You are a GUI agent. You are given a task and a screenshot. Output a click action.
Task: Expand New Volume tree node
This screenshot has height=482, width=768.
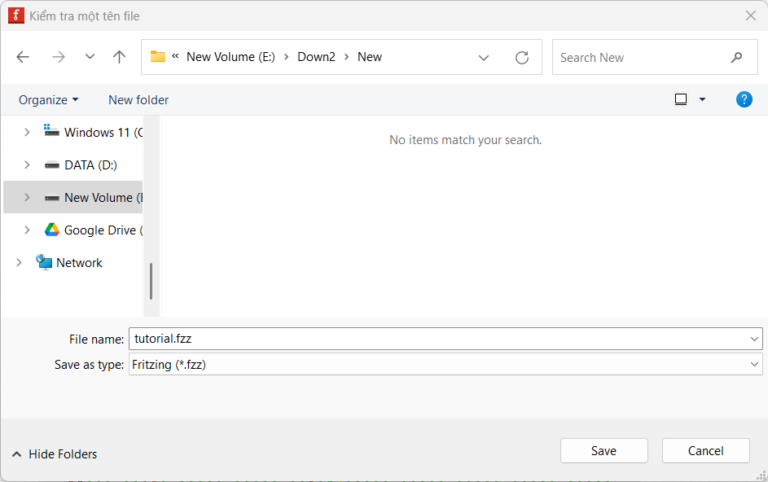coord(27,197)
